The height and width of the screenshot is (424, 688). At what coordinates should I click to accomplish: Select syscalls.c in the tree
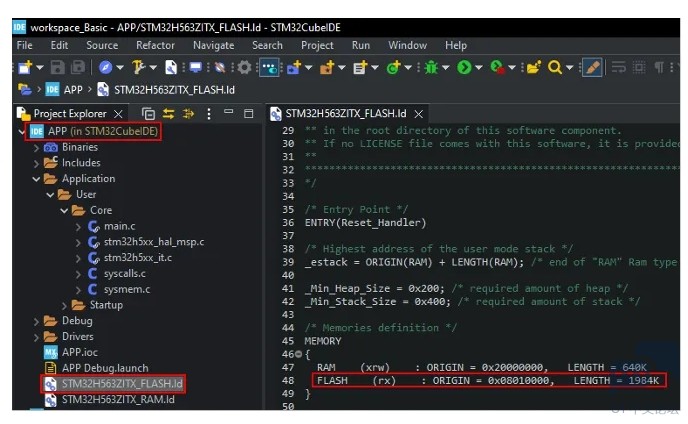coord(125,273)
